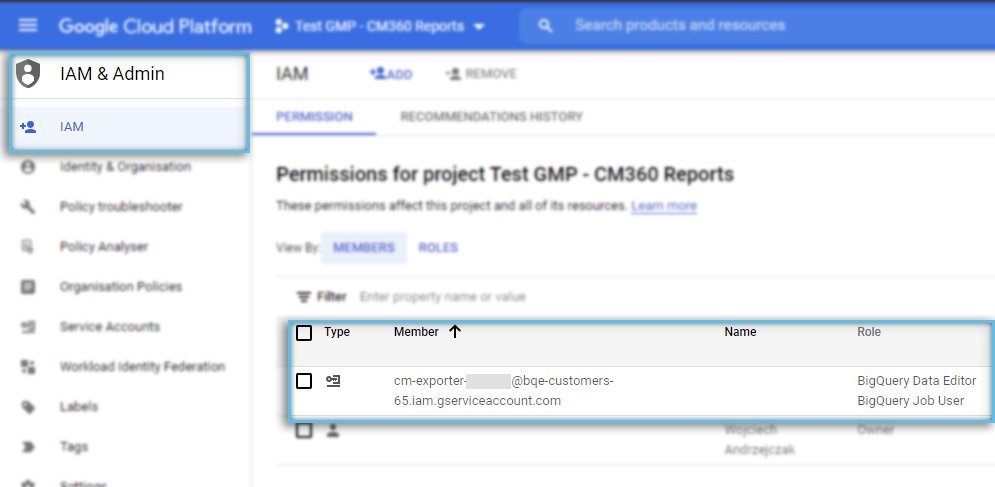
Task: Click the Identity & Organisation icon
Action: click(28, 167)
